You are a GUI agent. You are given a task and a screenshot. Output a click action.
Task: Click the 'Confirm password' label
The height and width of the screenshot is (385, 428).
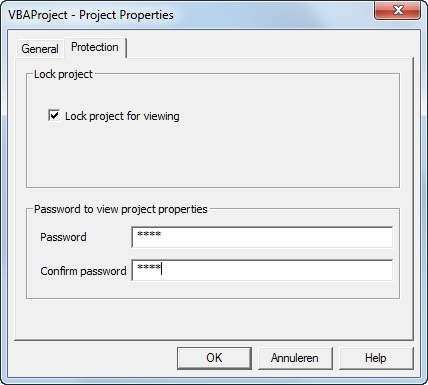coord(83,271)
